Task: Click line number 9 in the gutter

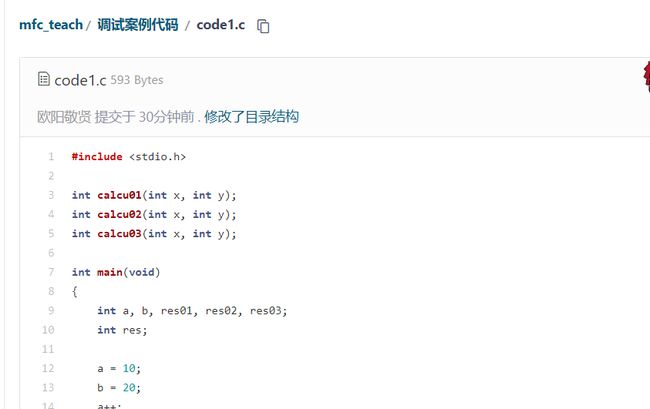Action: click(x=51, y=311)
